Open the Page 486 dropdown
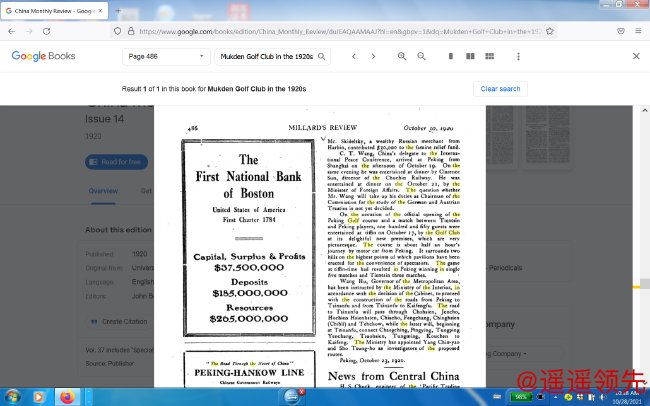This screenshot has height=406, width=650. (165, 56)
